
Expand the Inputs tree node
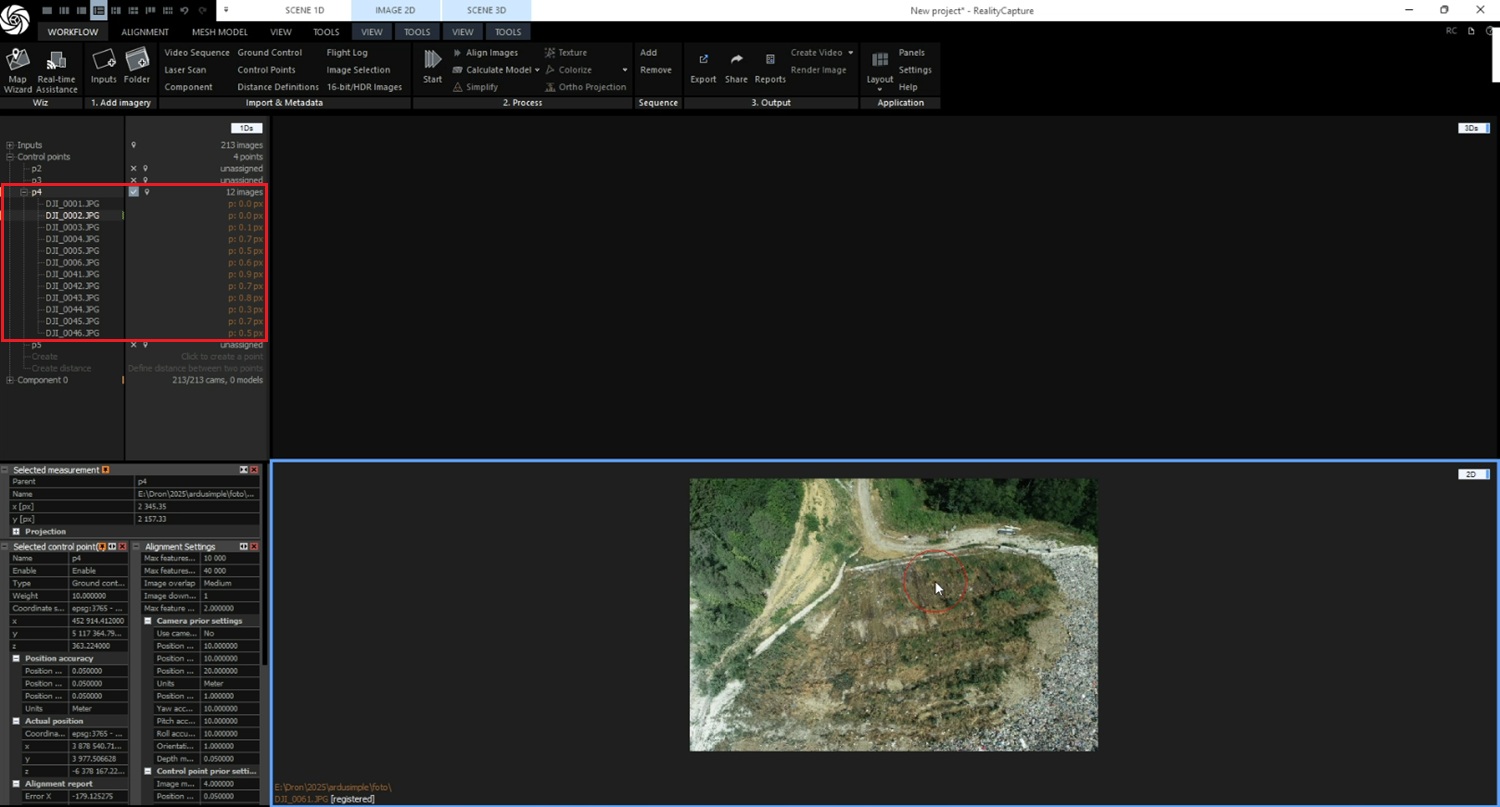pyautogui.click(x=10, y=146)
